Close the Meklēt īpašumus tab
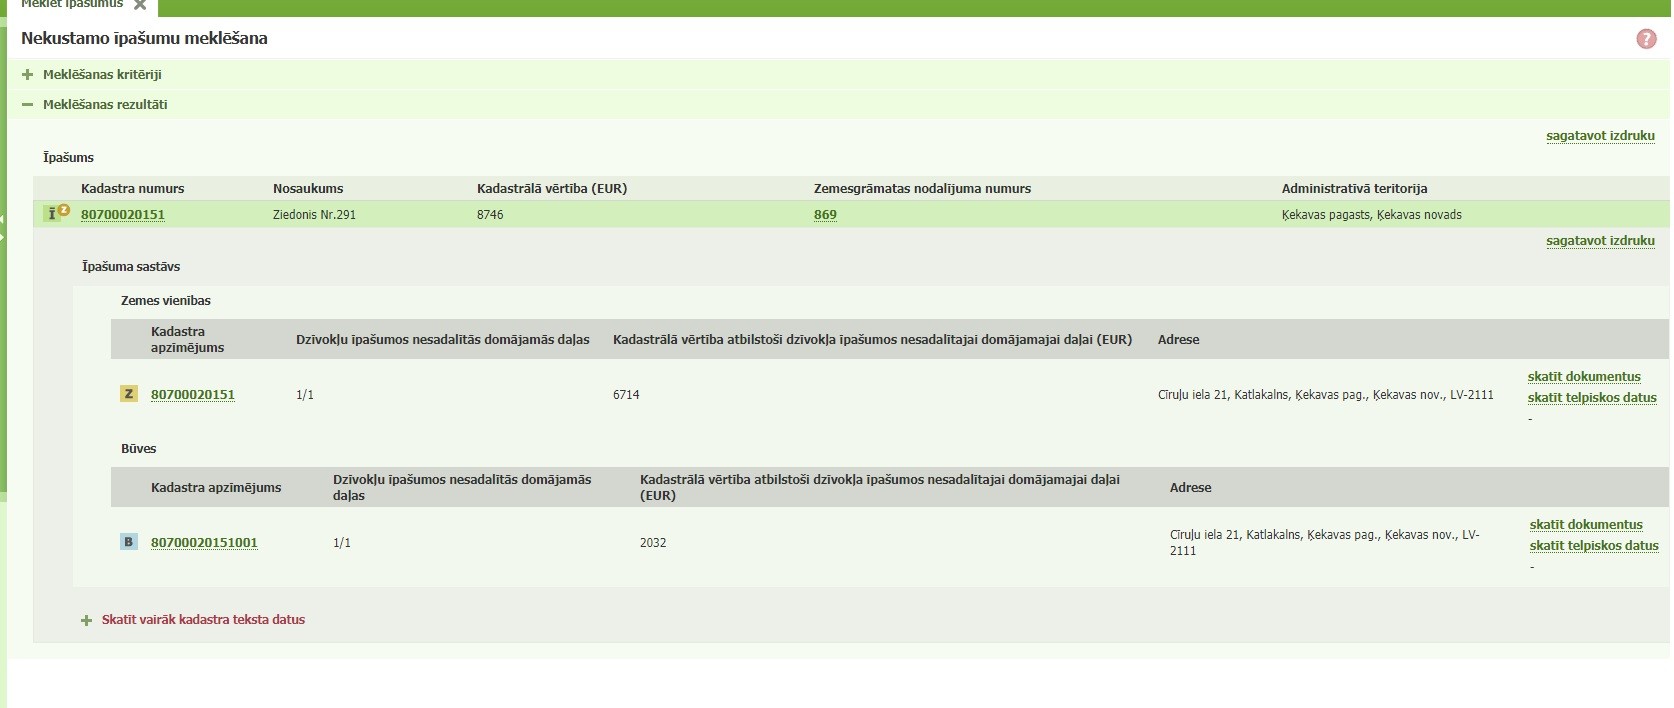 [x=140, y=5]
